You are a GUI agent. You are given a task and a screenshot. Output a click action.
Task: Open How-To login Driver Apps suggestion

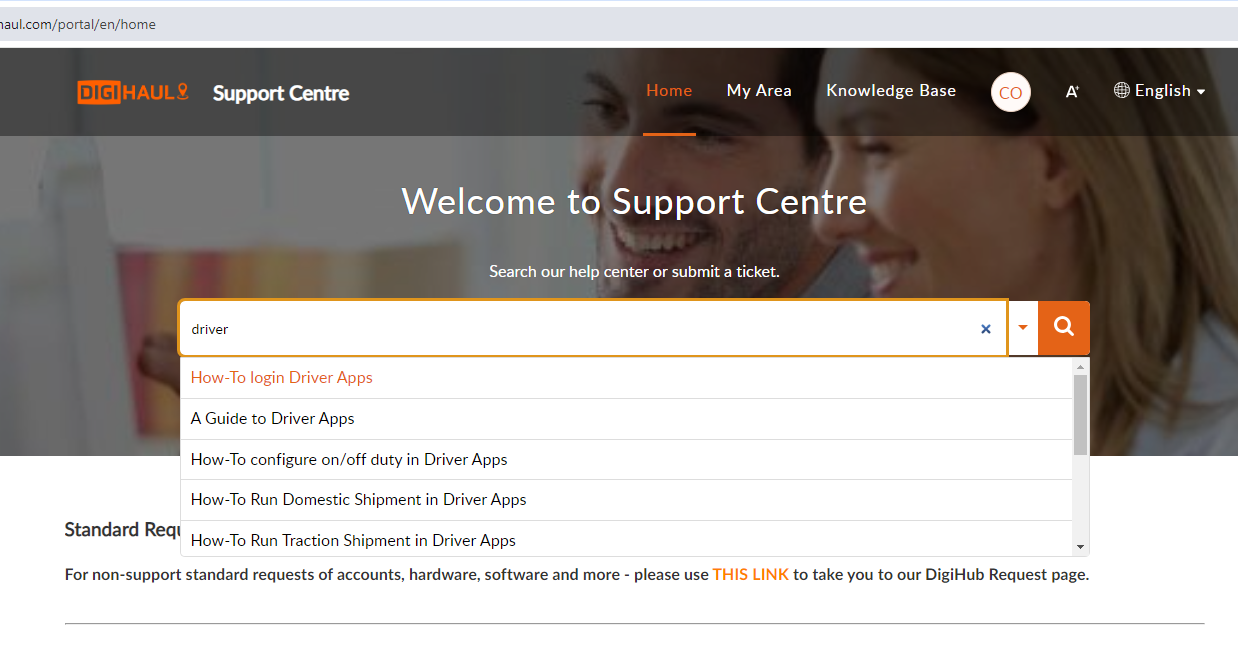tap(626, 378)
